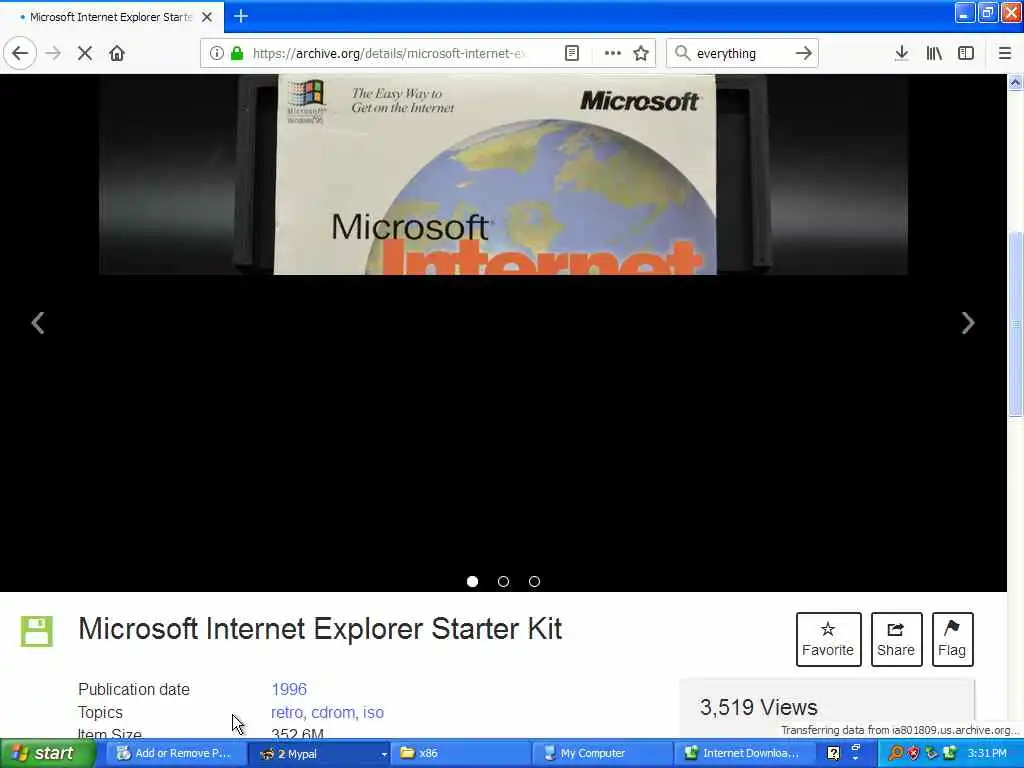Open a new tab
Viewport: 1024px width, 768px height.
[241, 16]
